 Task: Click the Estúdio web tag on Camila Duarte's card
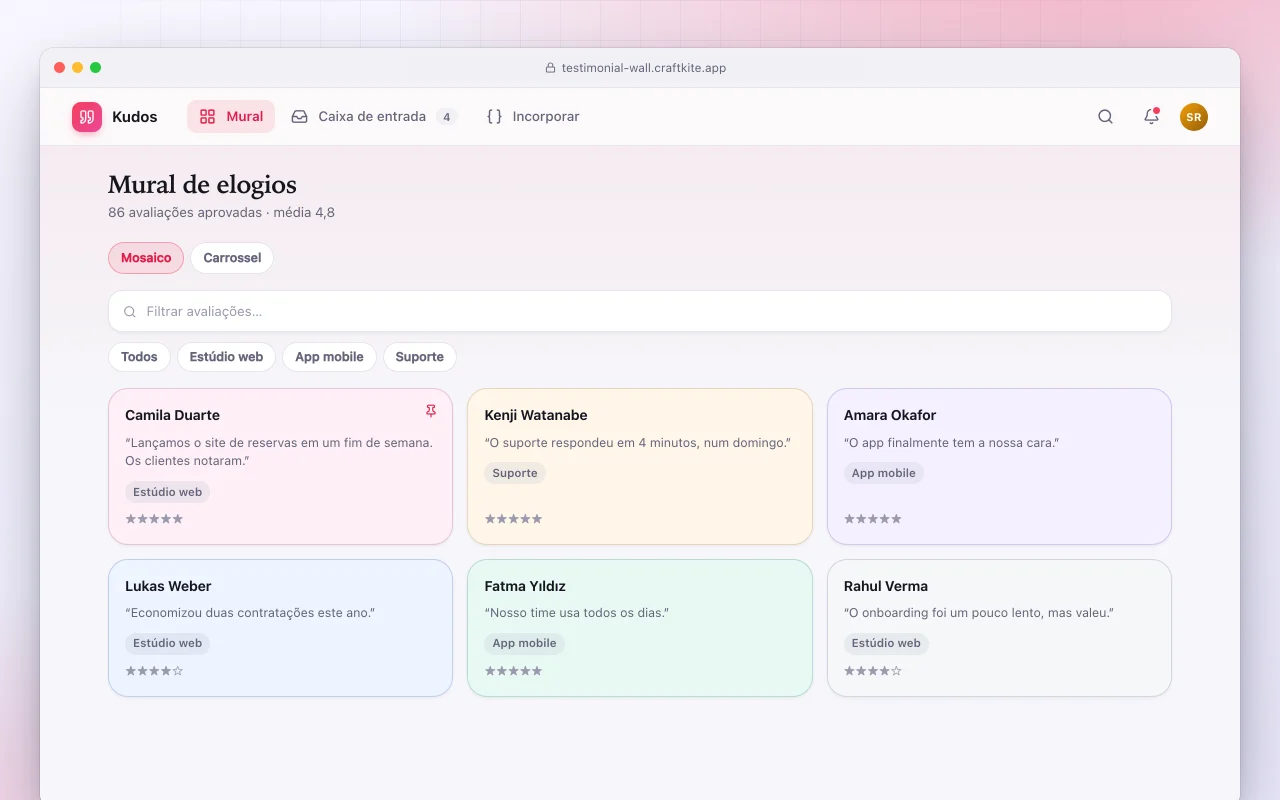[x=168, y=492]
